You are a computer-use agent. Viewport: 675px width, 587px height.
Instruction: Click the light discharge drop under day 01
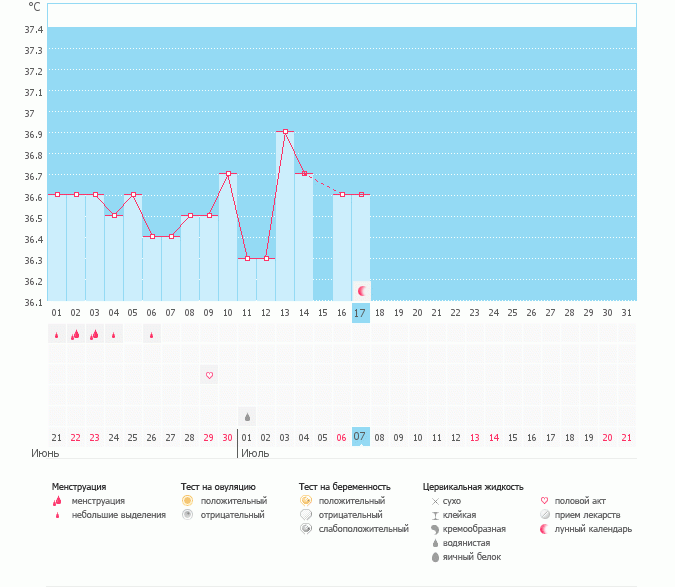(56, 335)
